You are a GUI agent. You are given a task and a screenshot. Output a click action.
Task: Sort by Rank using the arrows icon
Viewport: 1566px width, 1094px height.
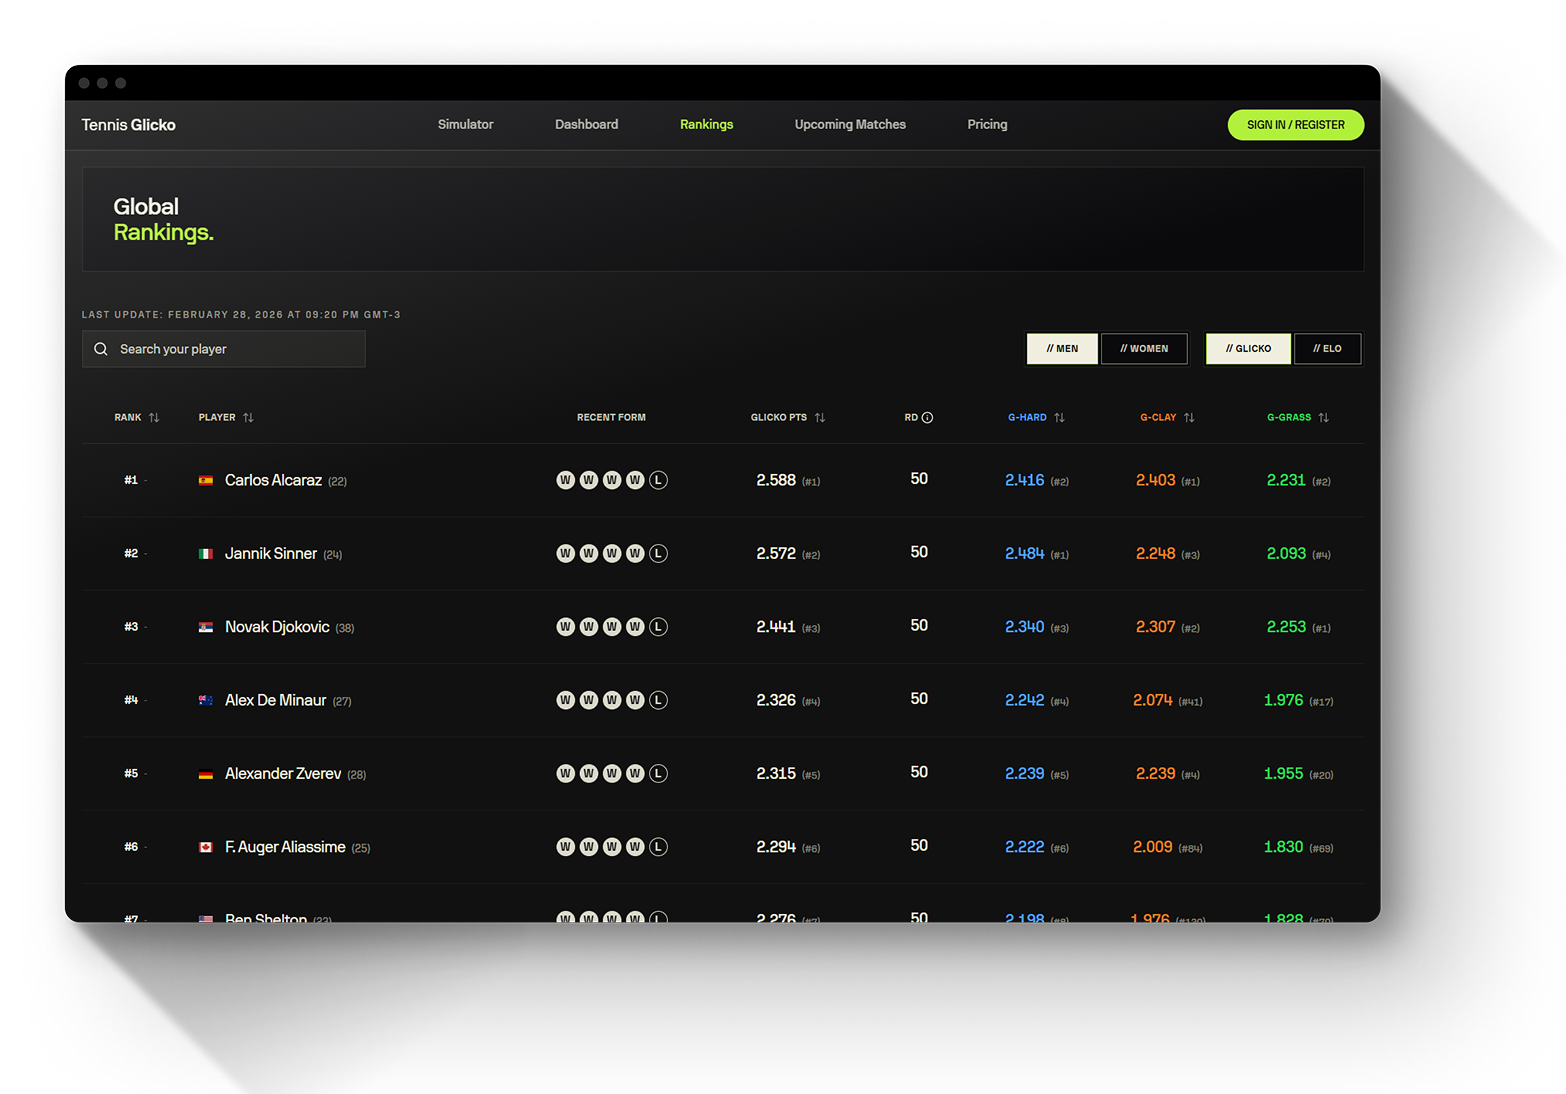click(x=154, y=418)
